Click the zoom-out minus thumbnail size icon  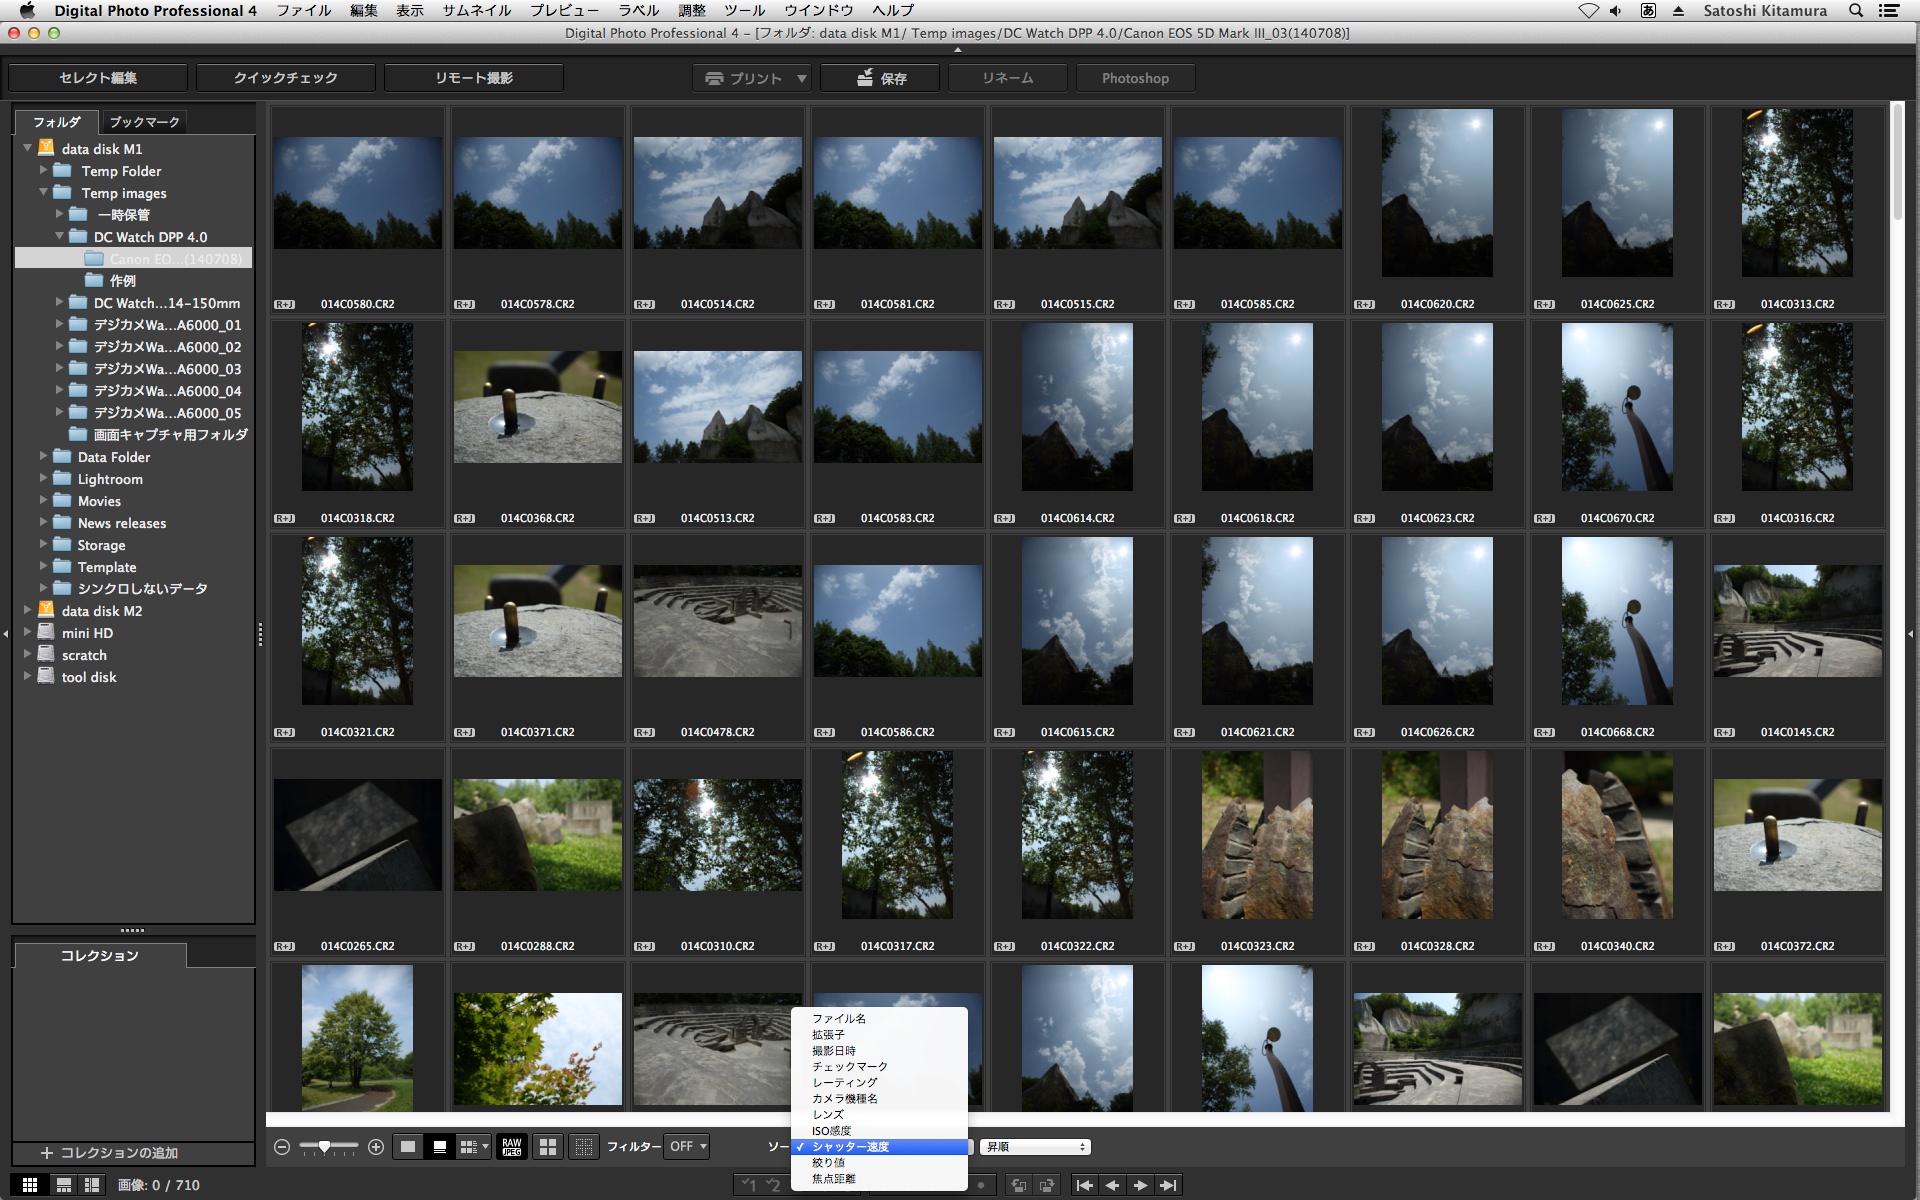(x=282, y=1147)
